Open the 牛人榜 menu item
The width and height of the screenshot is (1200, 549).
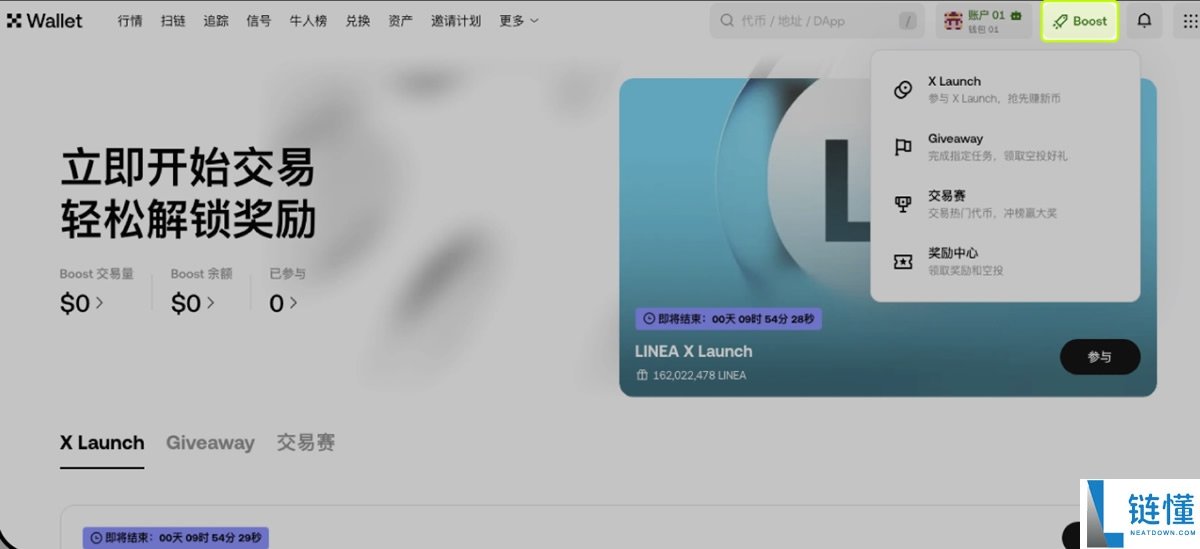pos(308,20)
